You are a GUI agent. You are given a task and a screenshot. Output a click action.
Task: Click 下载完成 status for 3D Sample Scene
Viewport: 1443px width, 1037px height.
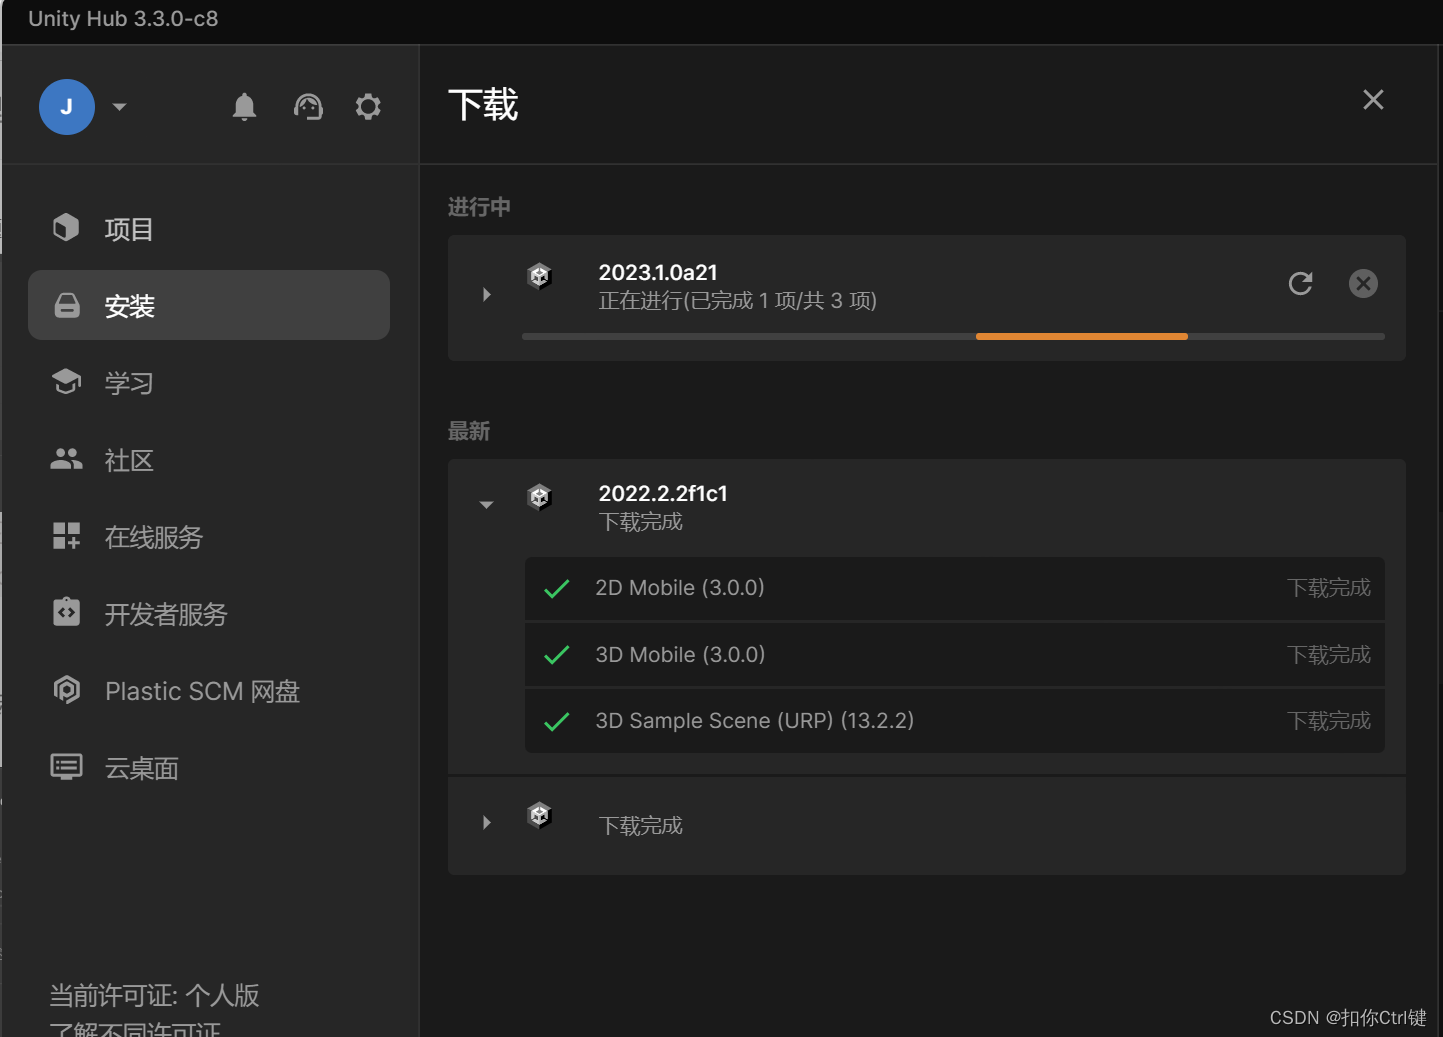1328,721
